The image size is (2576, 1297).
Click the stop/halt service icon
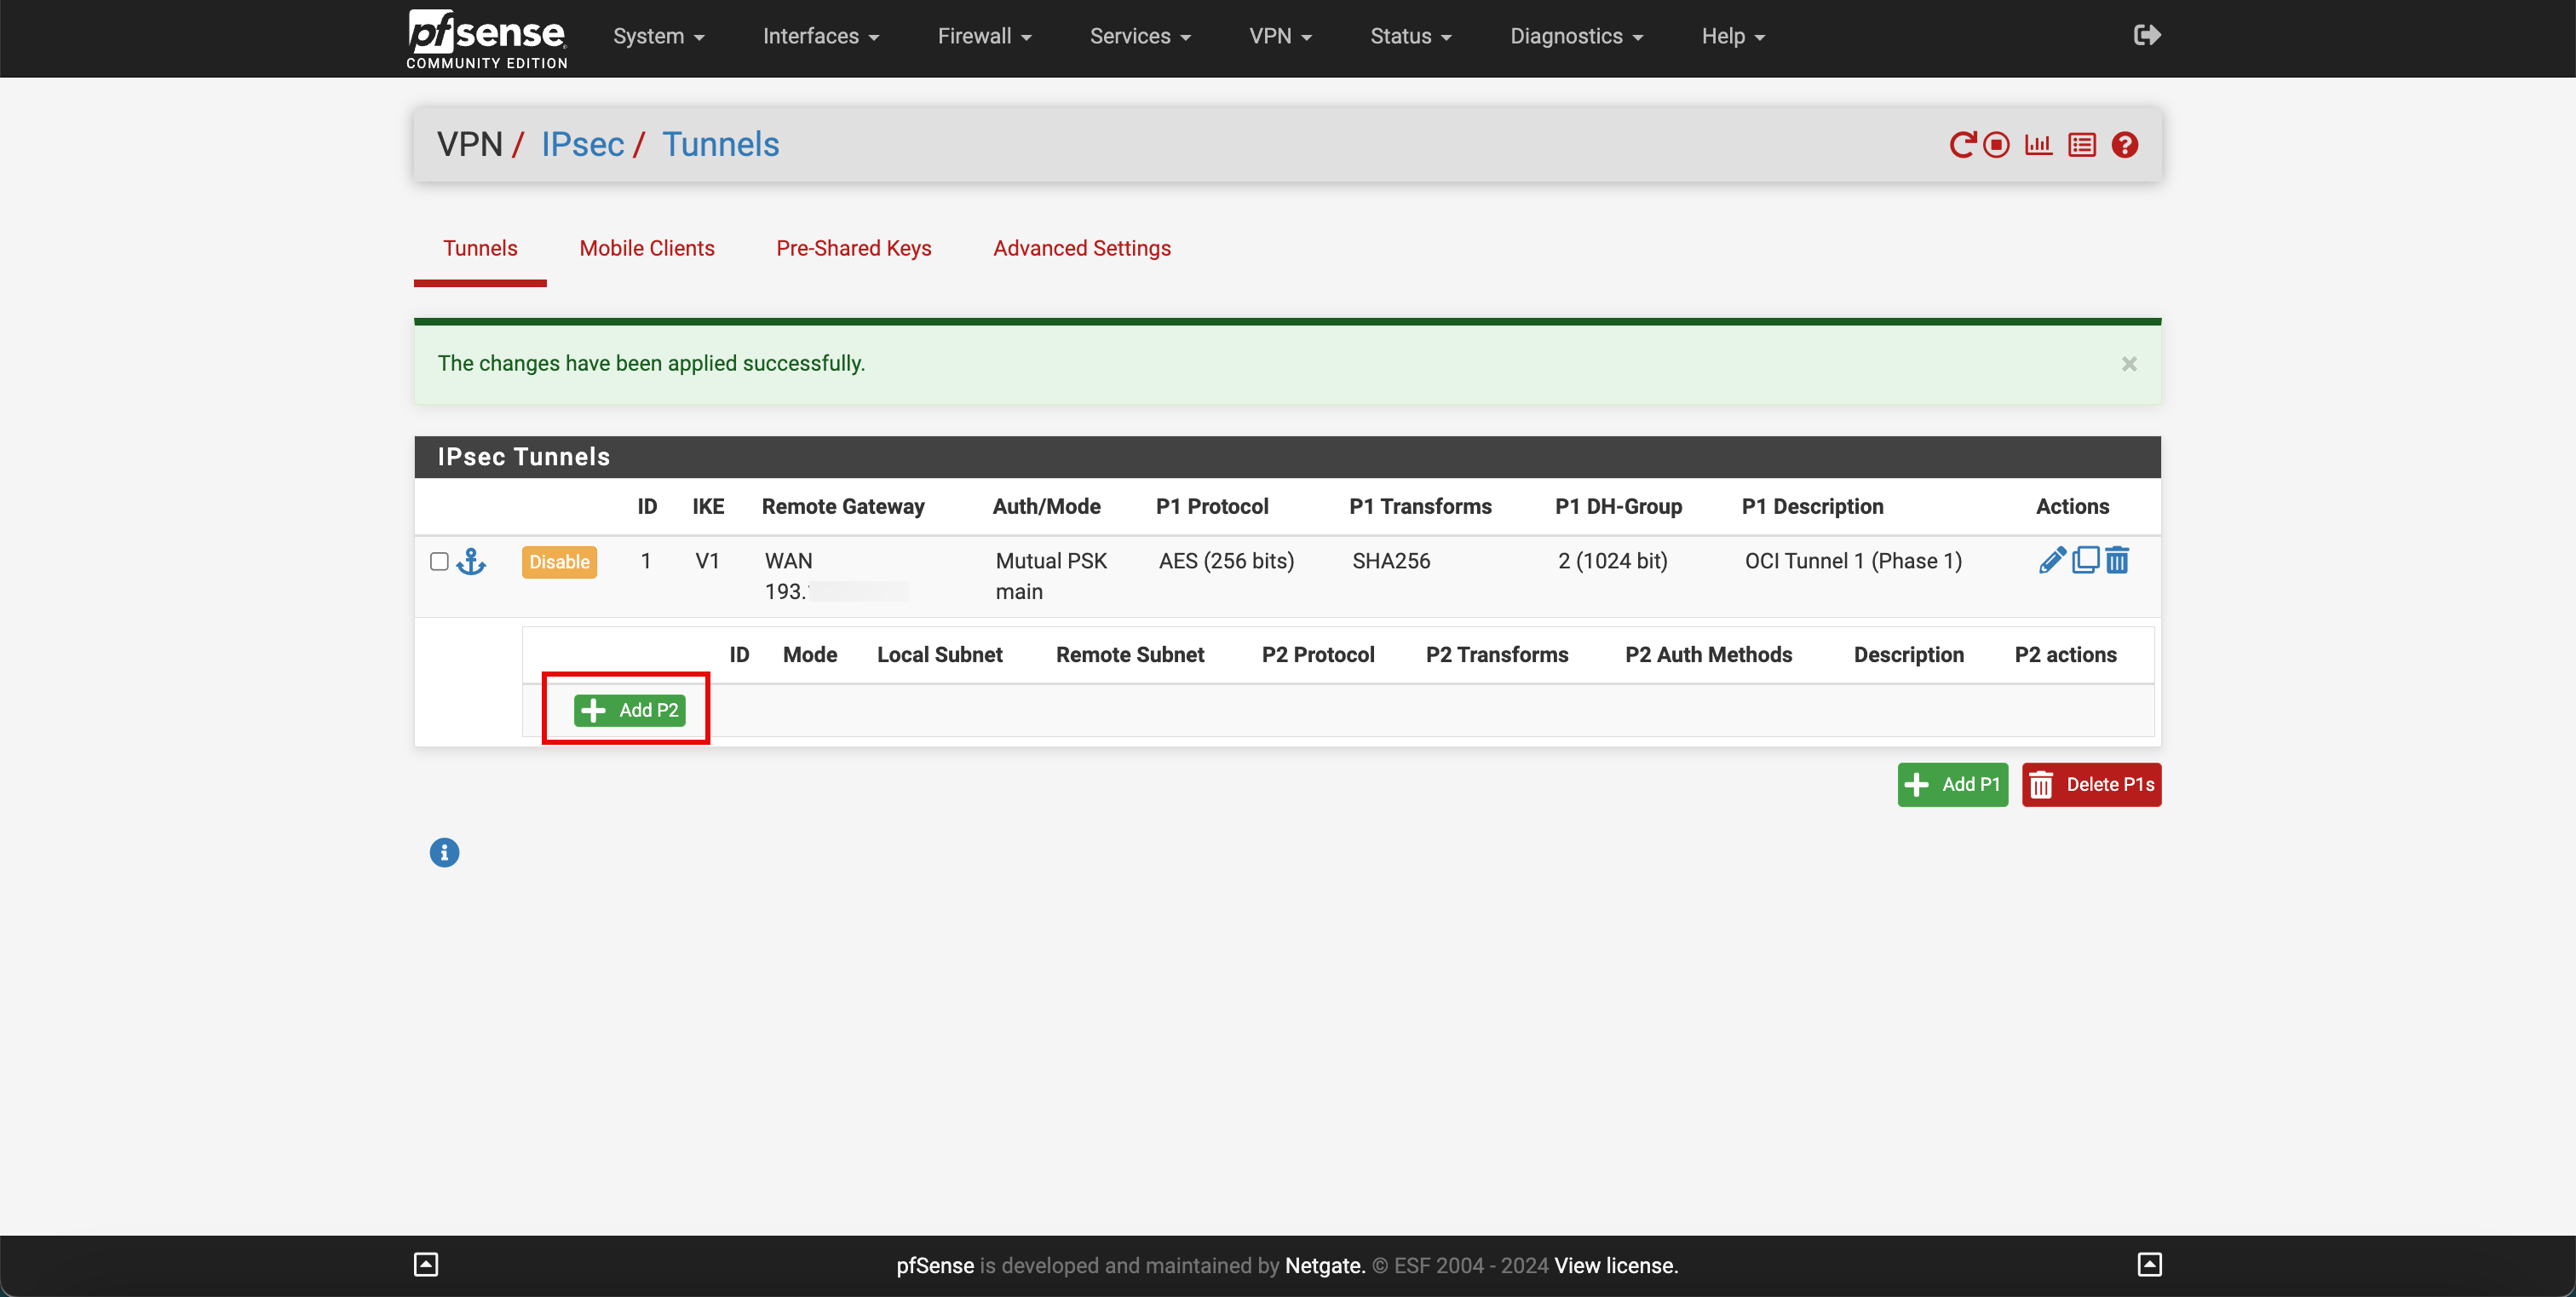point(1996,144)
